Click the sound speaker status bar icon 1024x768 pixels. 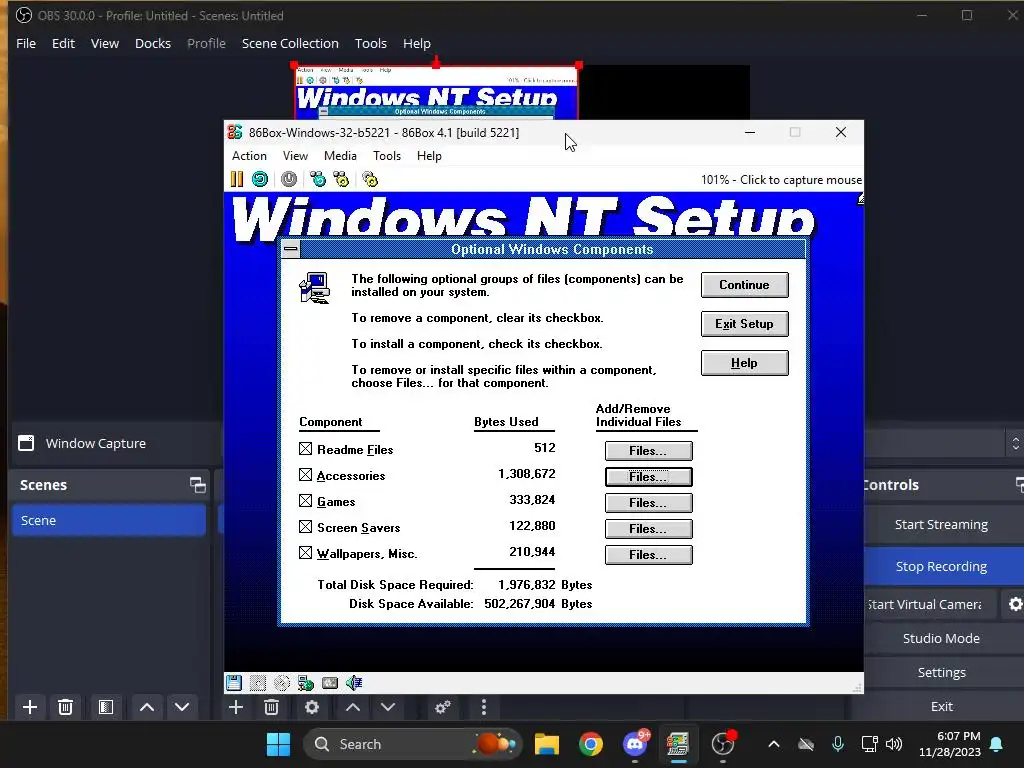click(354, 683)
